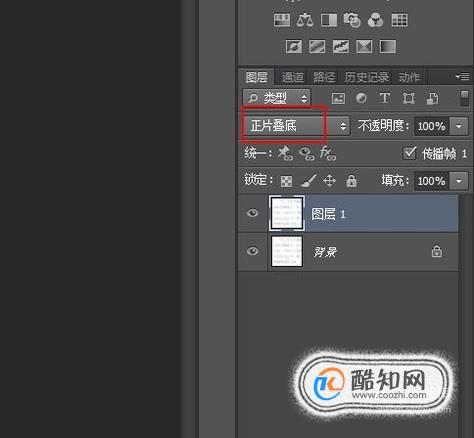Image resolution: width=474 pixels, height=438 pixels.
Task: Expand the 填充 fill dropdown arrow
Action: (x=459, y=181)
